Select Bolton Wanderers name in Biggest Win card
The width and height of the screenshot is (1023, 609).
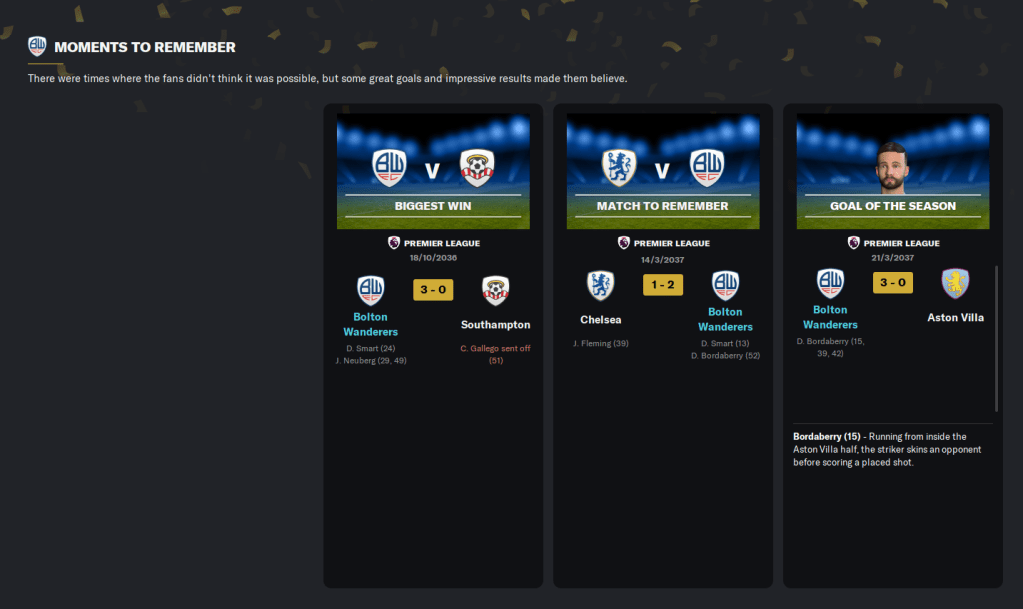click(371, 324)
